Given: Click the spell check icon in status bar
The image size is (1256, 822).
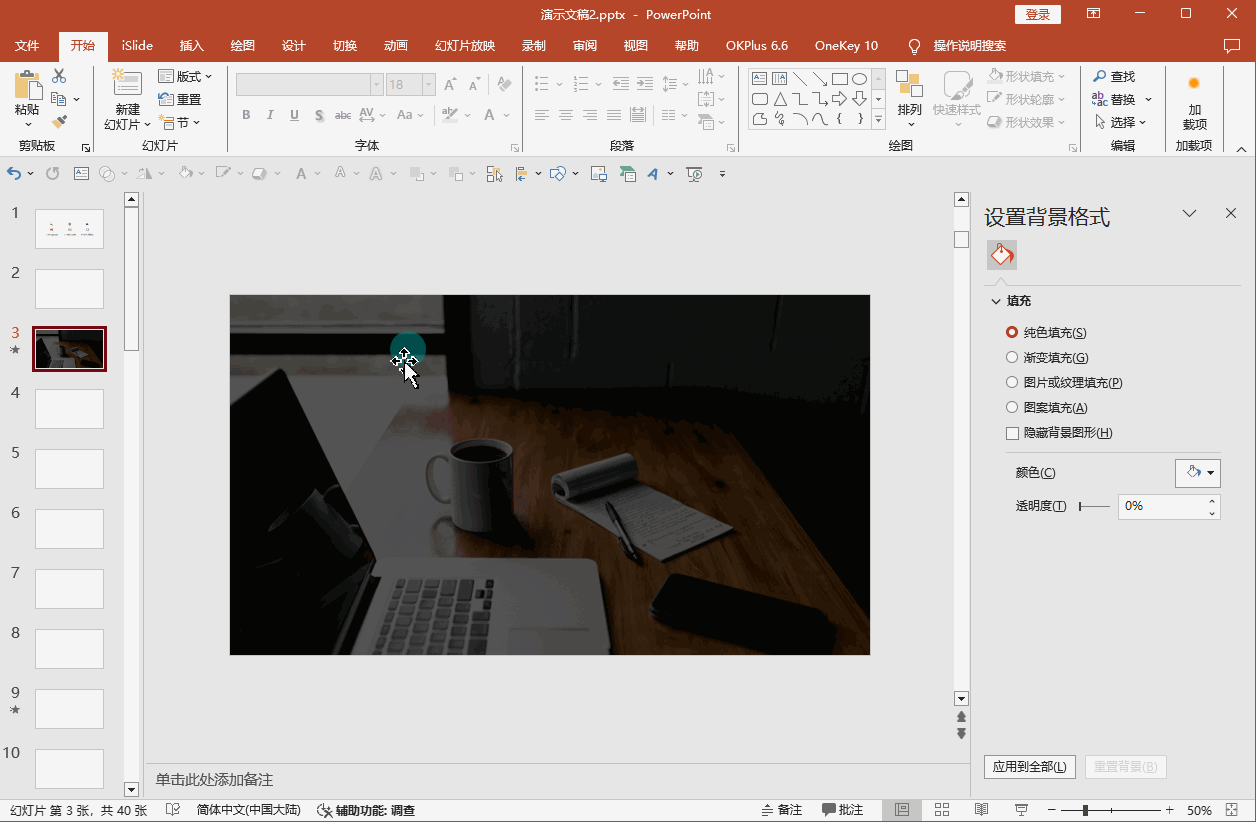Looking at the screenshot, I should [x=173, y=810].
